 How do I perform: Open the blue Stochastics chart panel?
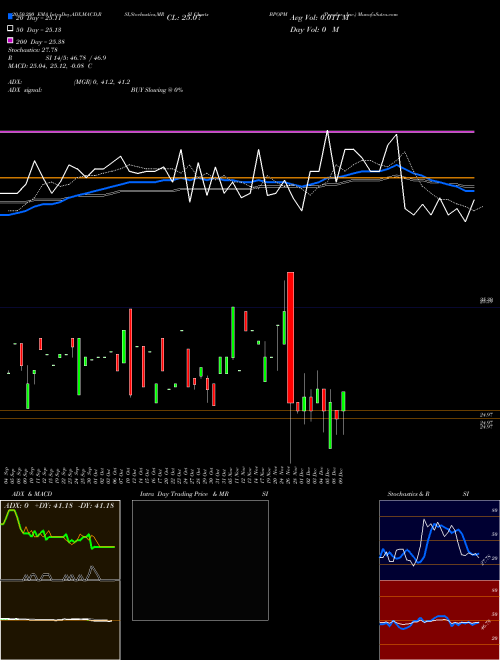pos(439,540)
